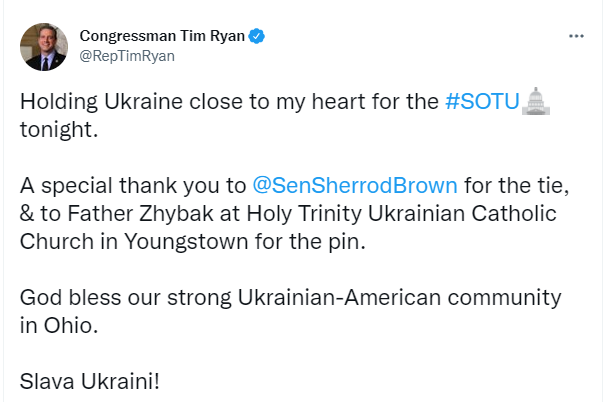Open the tweet's three-dot more options menu
The width and height of the screenshot is (605, 402).
click(x=576, y=37)
